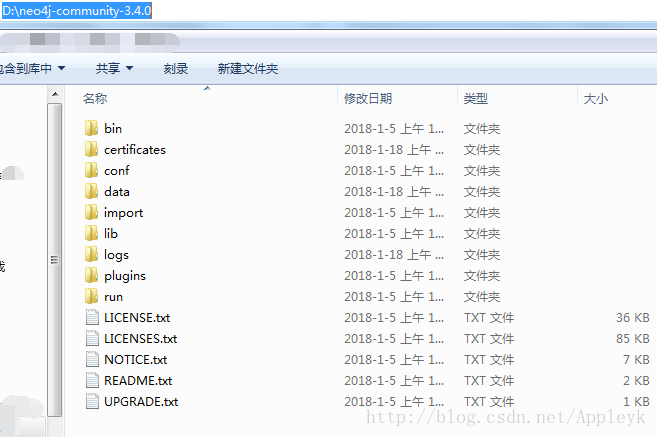Click the navigation pane scroll up arrow
657x437 pixels.
[x=55, y=95]
